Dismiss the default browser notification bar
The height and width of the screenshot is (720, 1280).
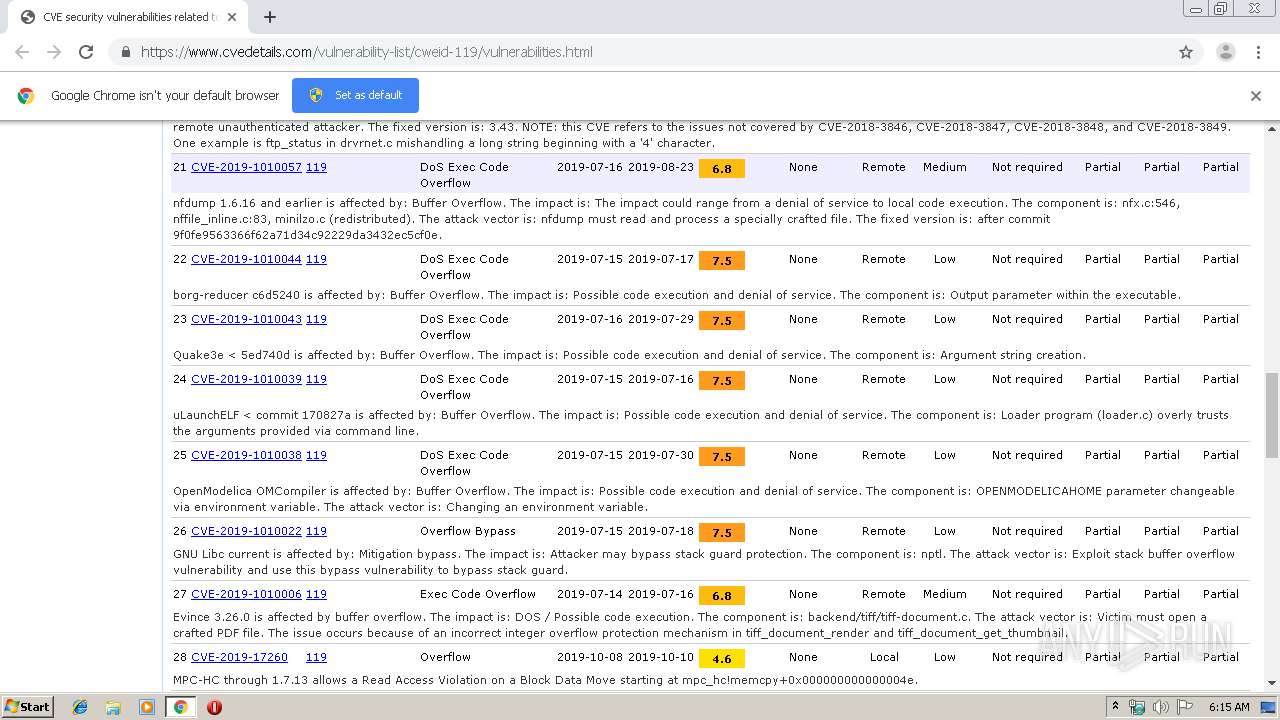(1256, 96)
